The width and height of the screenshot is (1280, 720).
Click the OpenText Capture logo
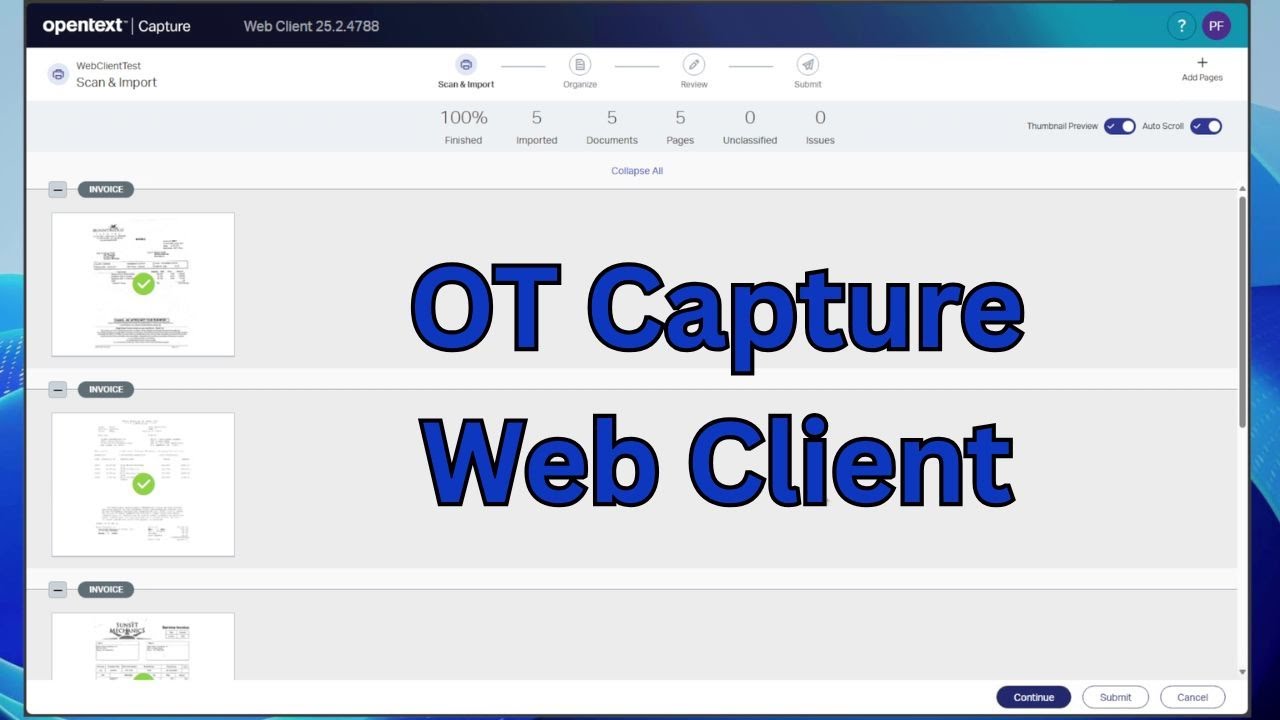pyautogui.click(x=116, y=26)
